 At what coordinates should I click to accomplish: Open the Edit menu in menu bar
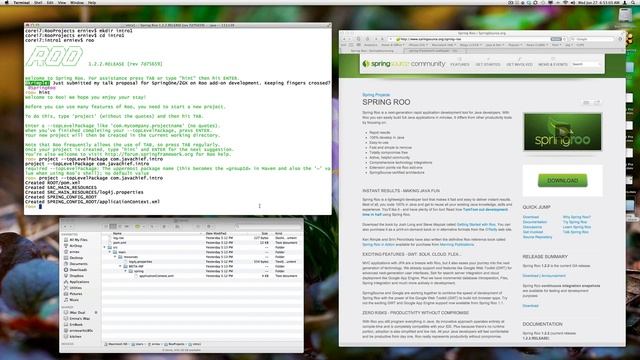pyautogui.click(x=50, y=2)
